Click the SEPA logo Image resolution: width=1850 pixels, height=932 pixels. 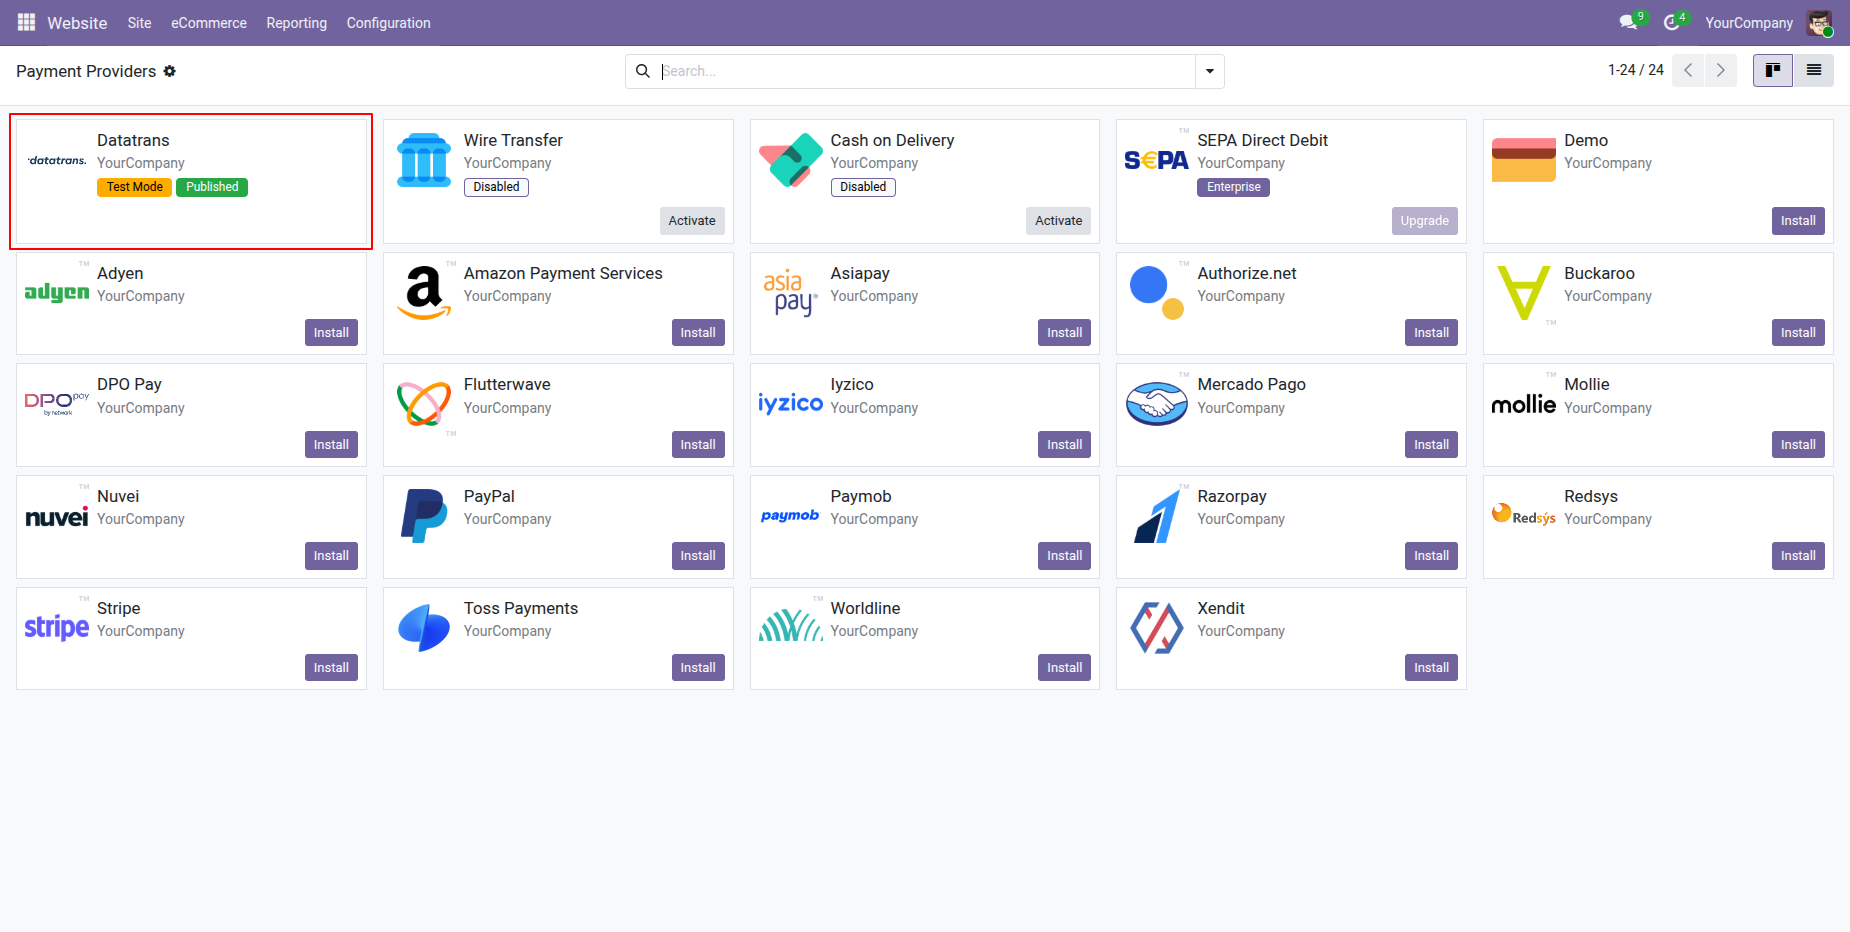pyautogui.click(x=1156, y=160)
